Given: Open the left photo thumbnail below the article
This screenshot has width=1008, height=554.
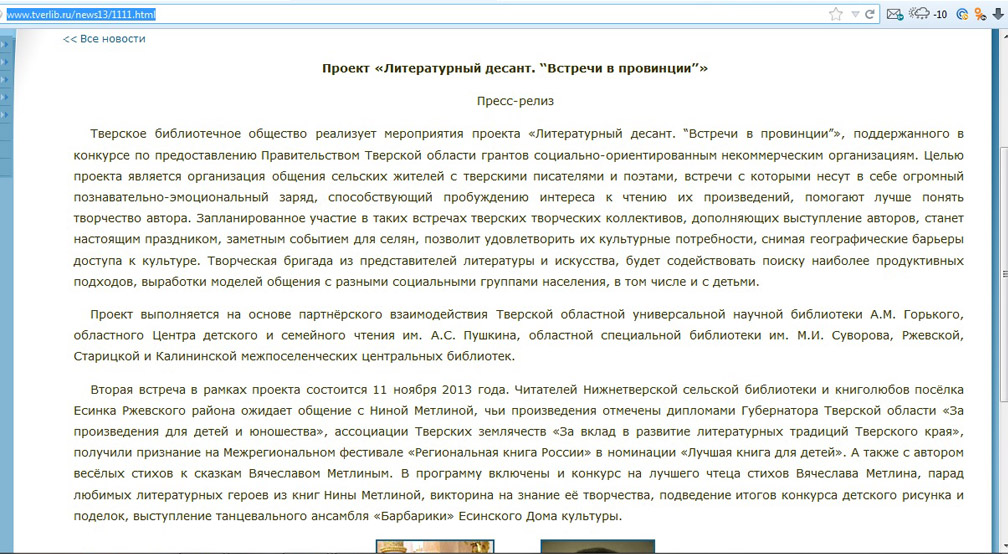Looking at the screenshot, I should click(x=435, y=547).
